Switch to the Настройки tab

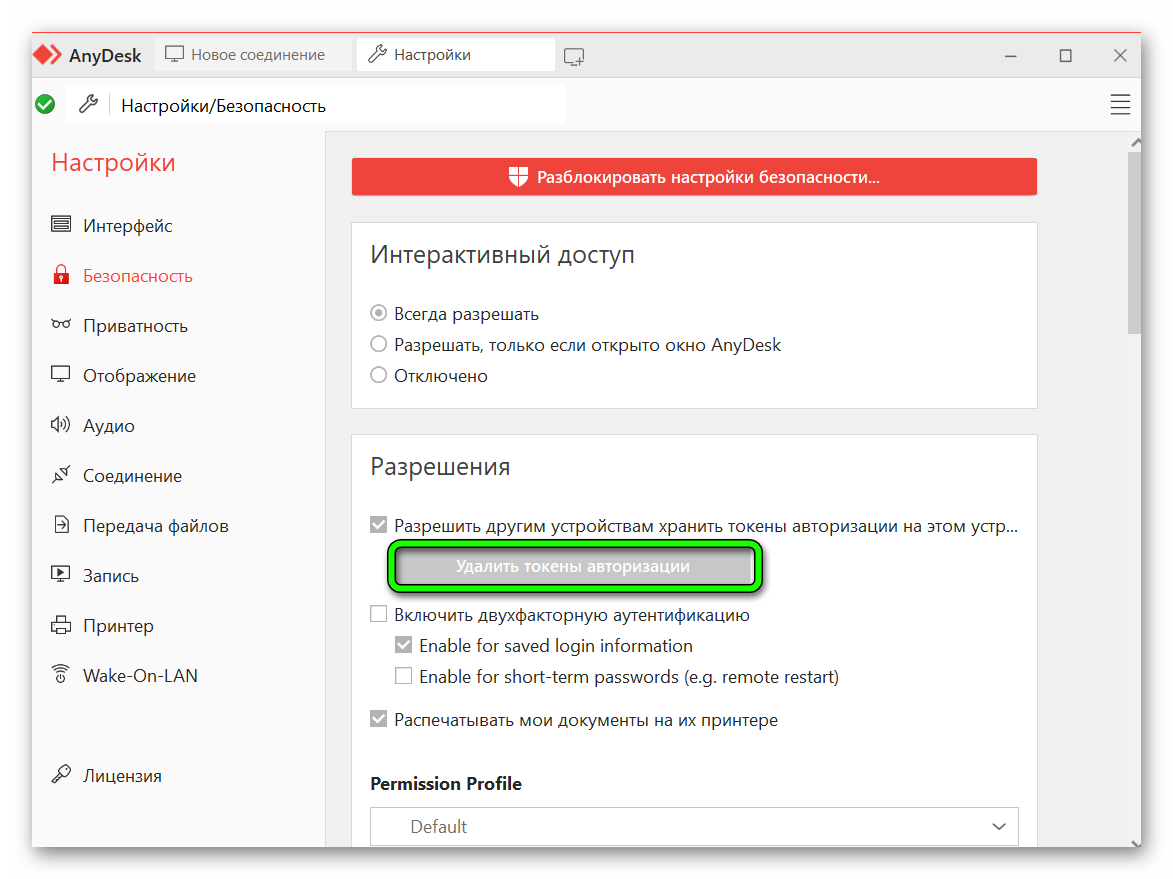pyautogui.click(x=456, y=55)
